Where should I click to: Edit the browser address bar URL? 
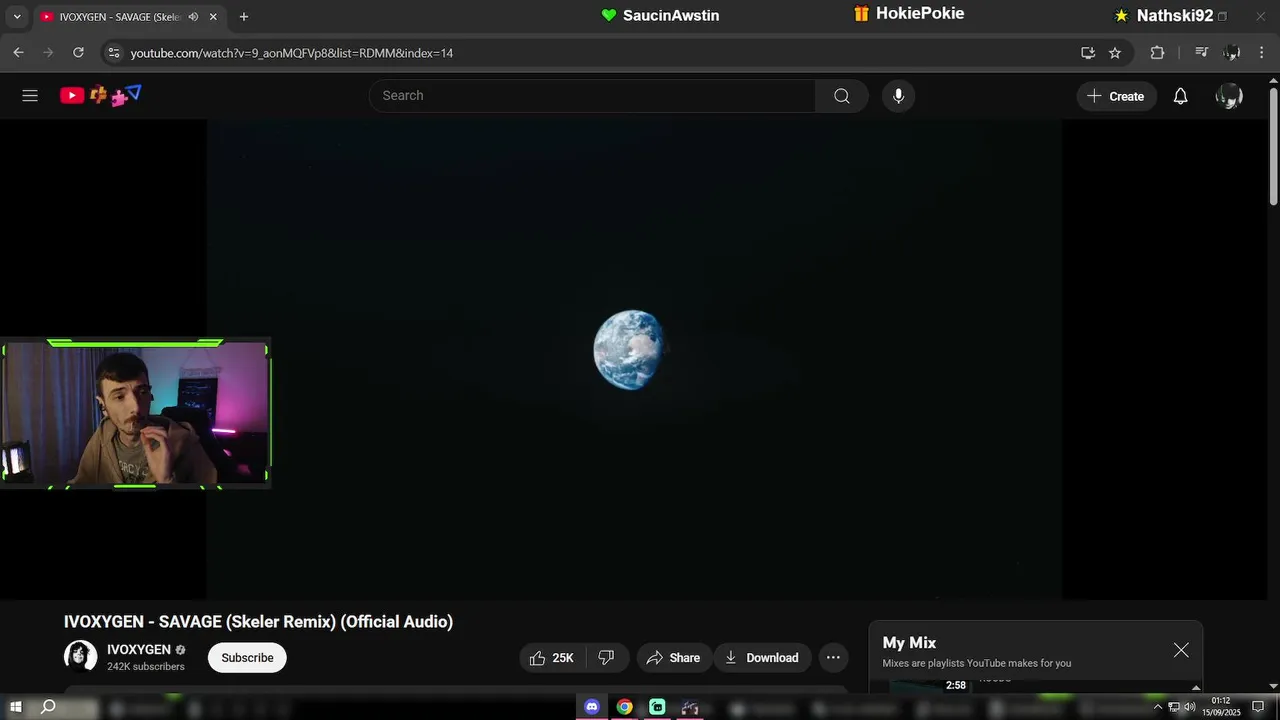point(600,53)
